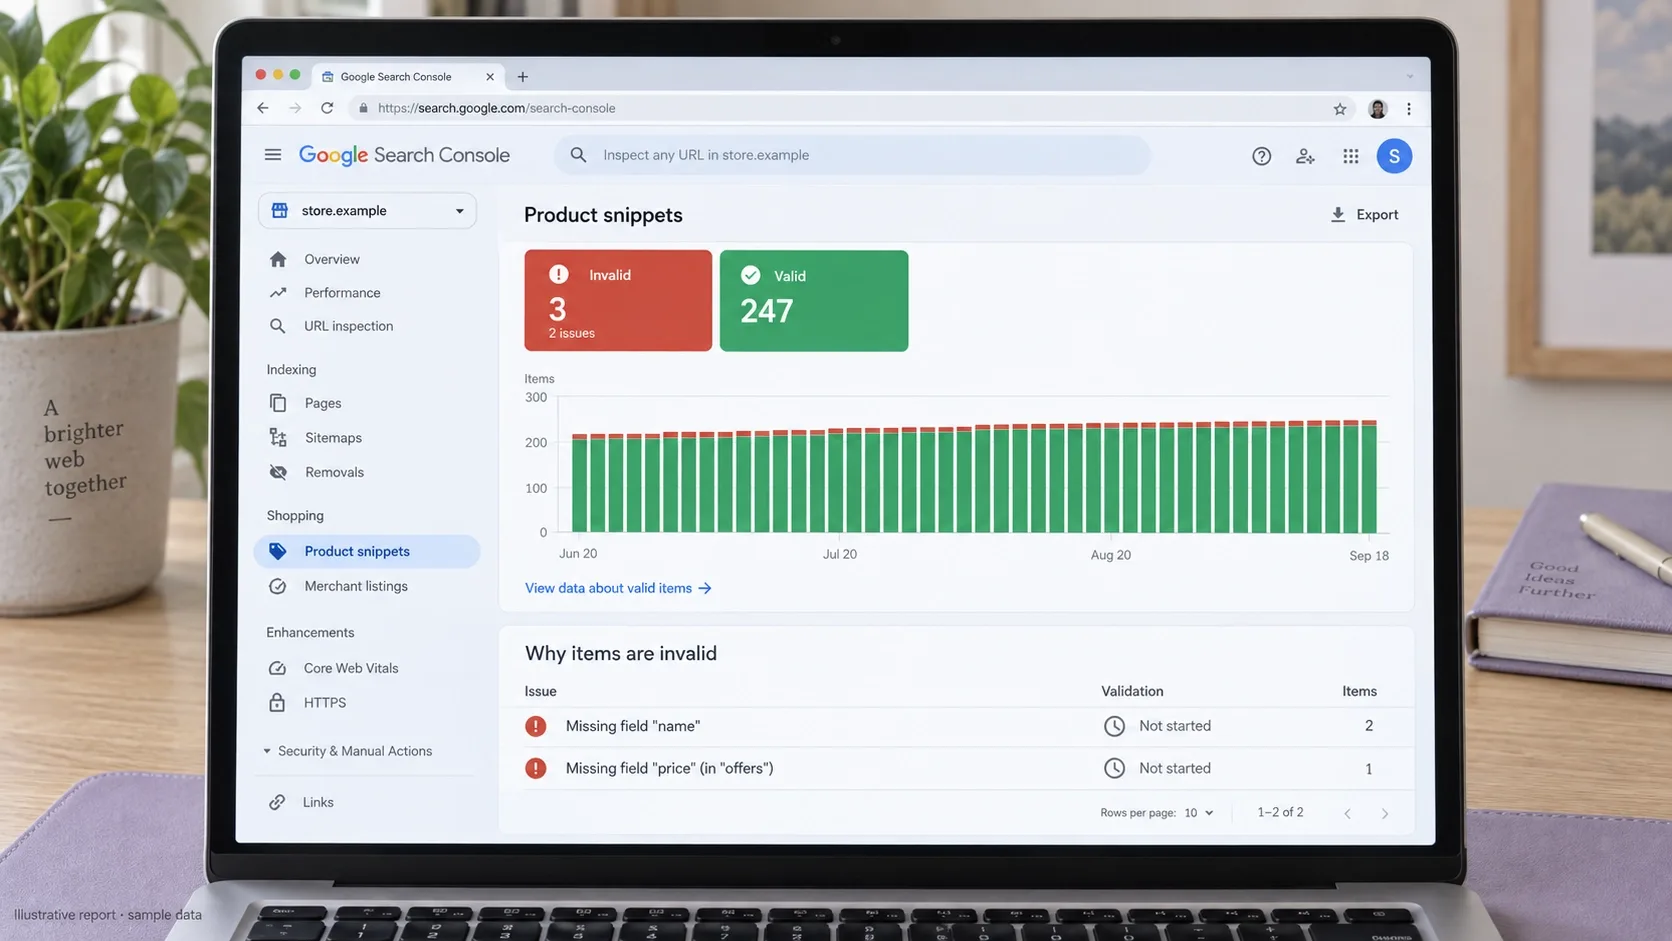Click "Not started" in the "name" issue row
The height and width of the screenshot is (941, 1672).
pyautogui.click(x=1175, y=726)
